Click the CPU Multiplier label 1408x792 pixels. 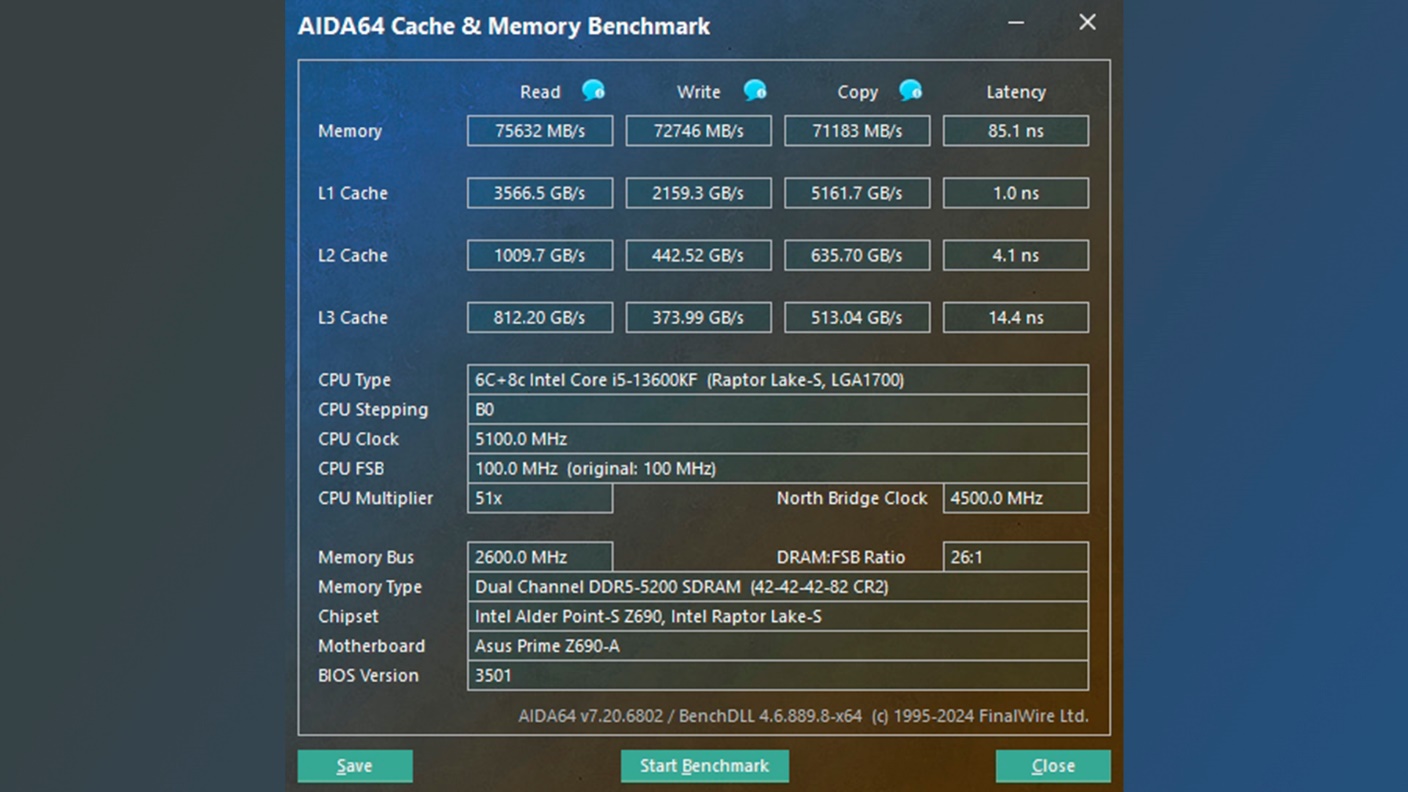click(x=376, y=498)
